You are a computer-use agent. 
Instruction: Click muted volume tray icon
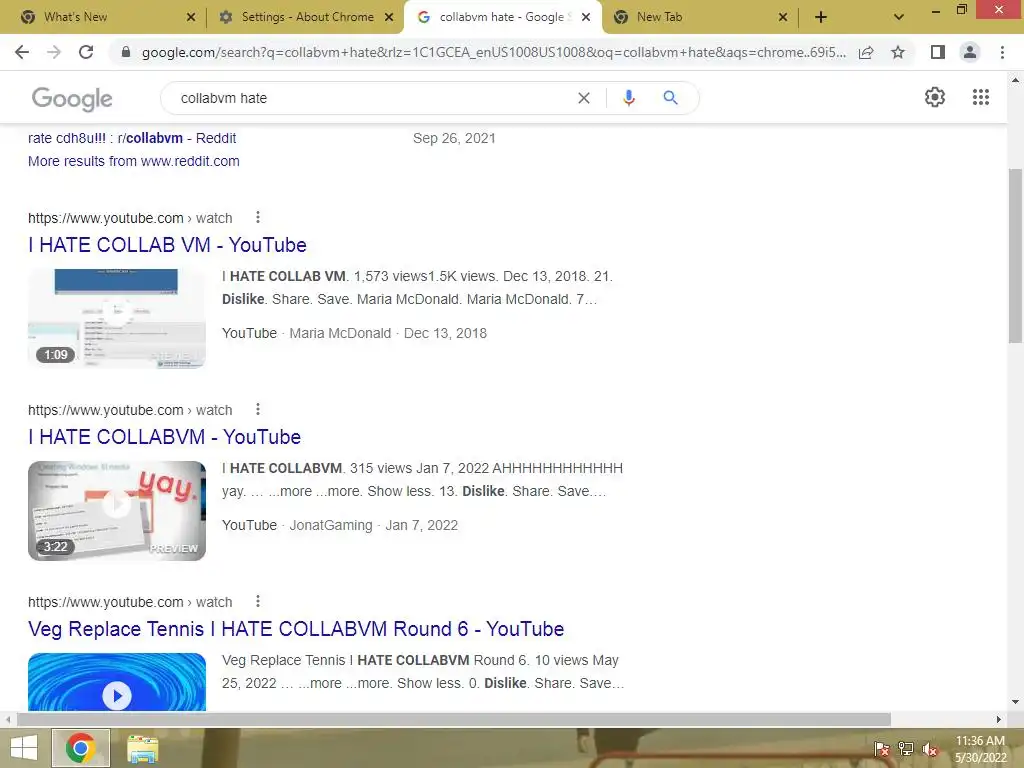(x=930, y=749)
